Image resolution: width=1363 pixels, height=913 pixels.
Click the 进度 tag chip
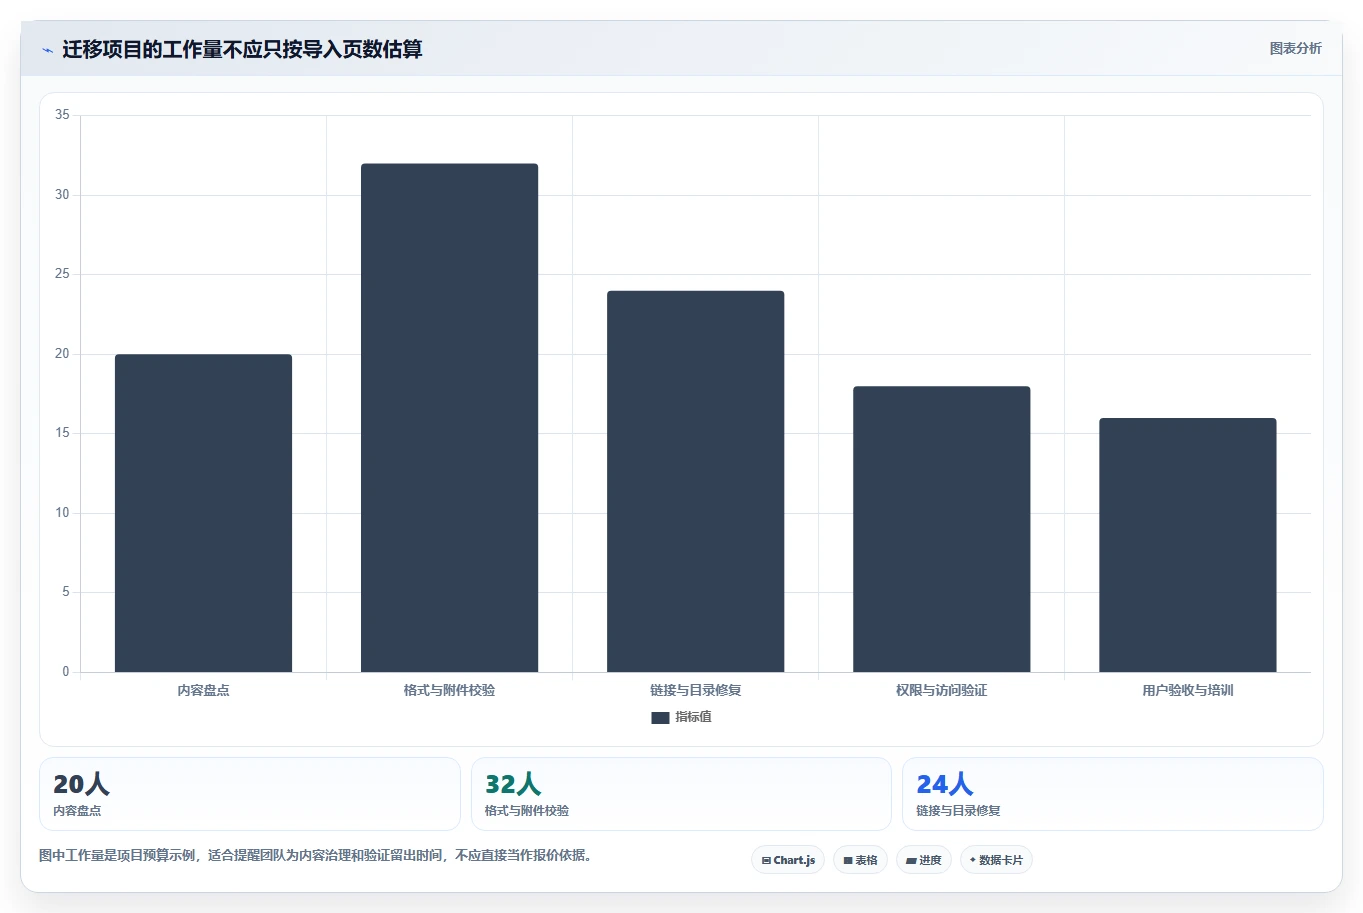[924, 860]
